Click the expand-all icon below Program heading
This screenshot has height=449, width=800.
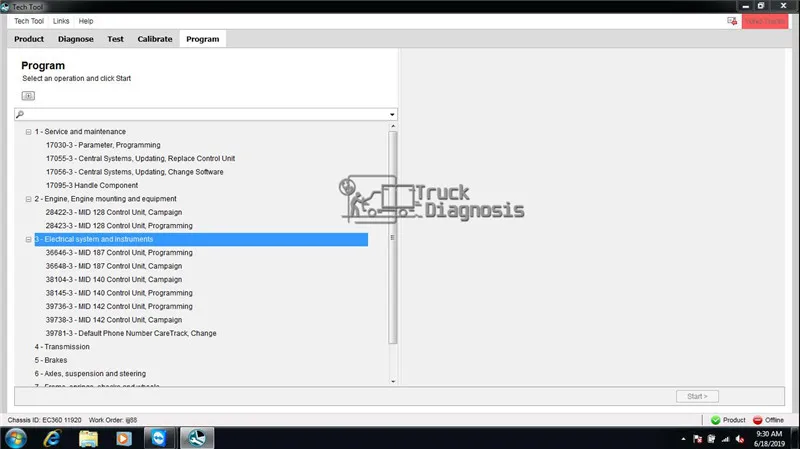(x=28, y=95)
